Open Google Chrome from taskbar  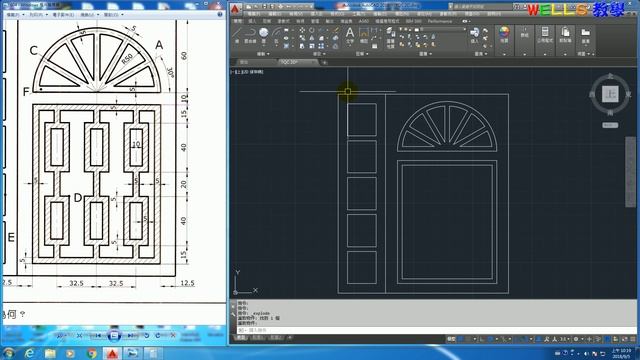click(92, 353)
